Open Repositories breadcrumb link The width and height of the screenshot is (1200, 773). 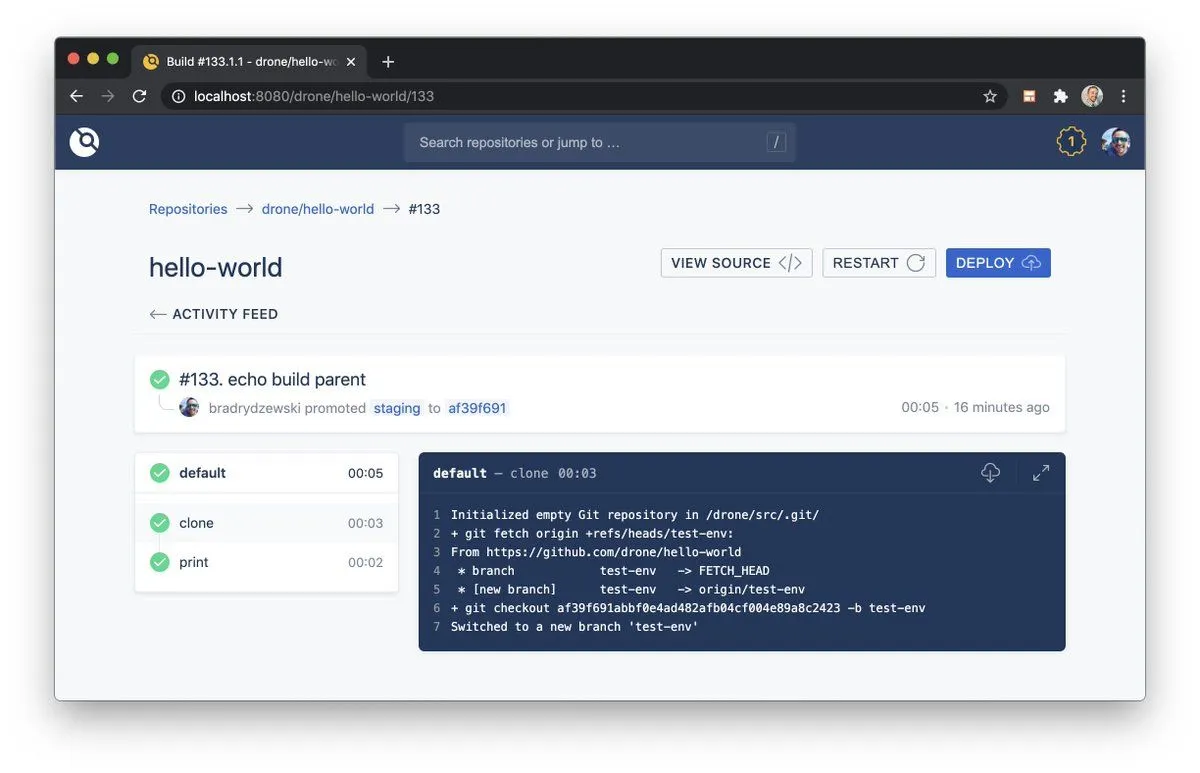pos(188,209)
